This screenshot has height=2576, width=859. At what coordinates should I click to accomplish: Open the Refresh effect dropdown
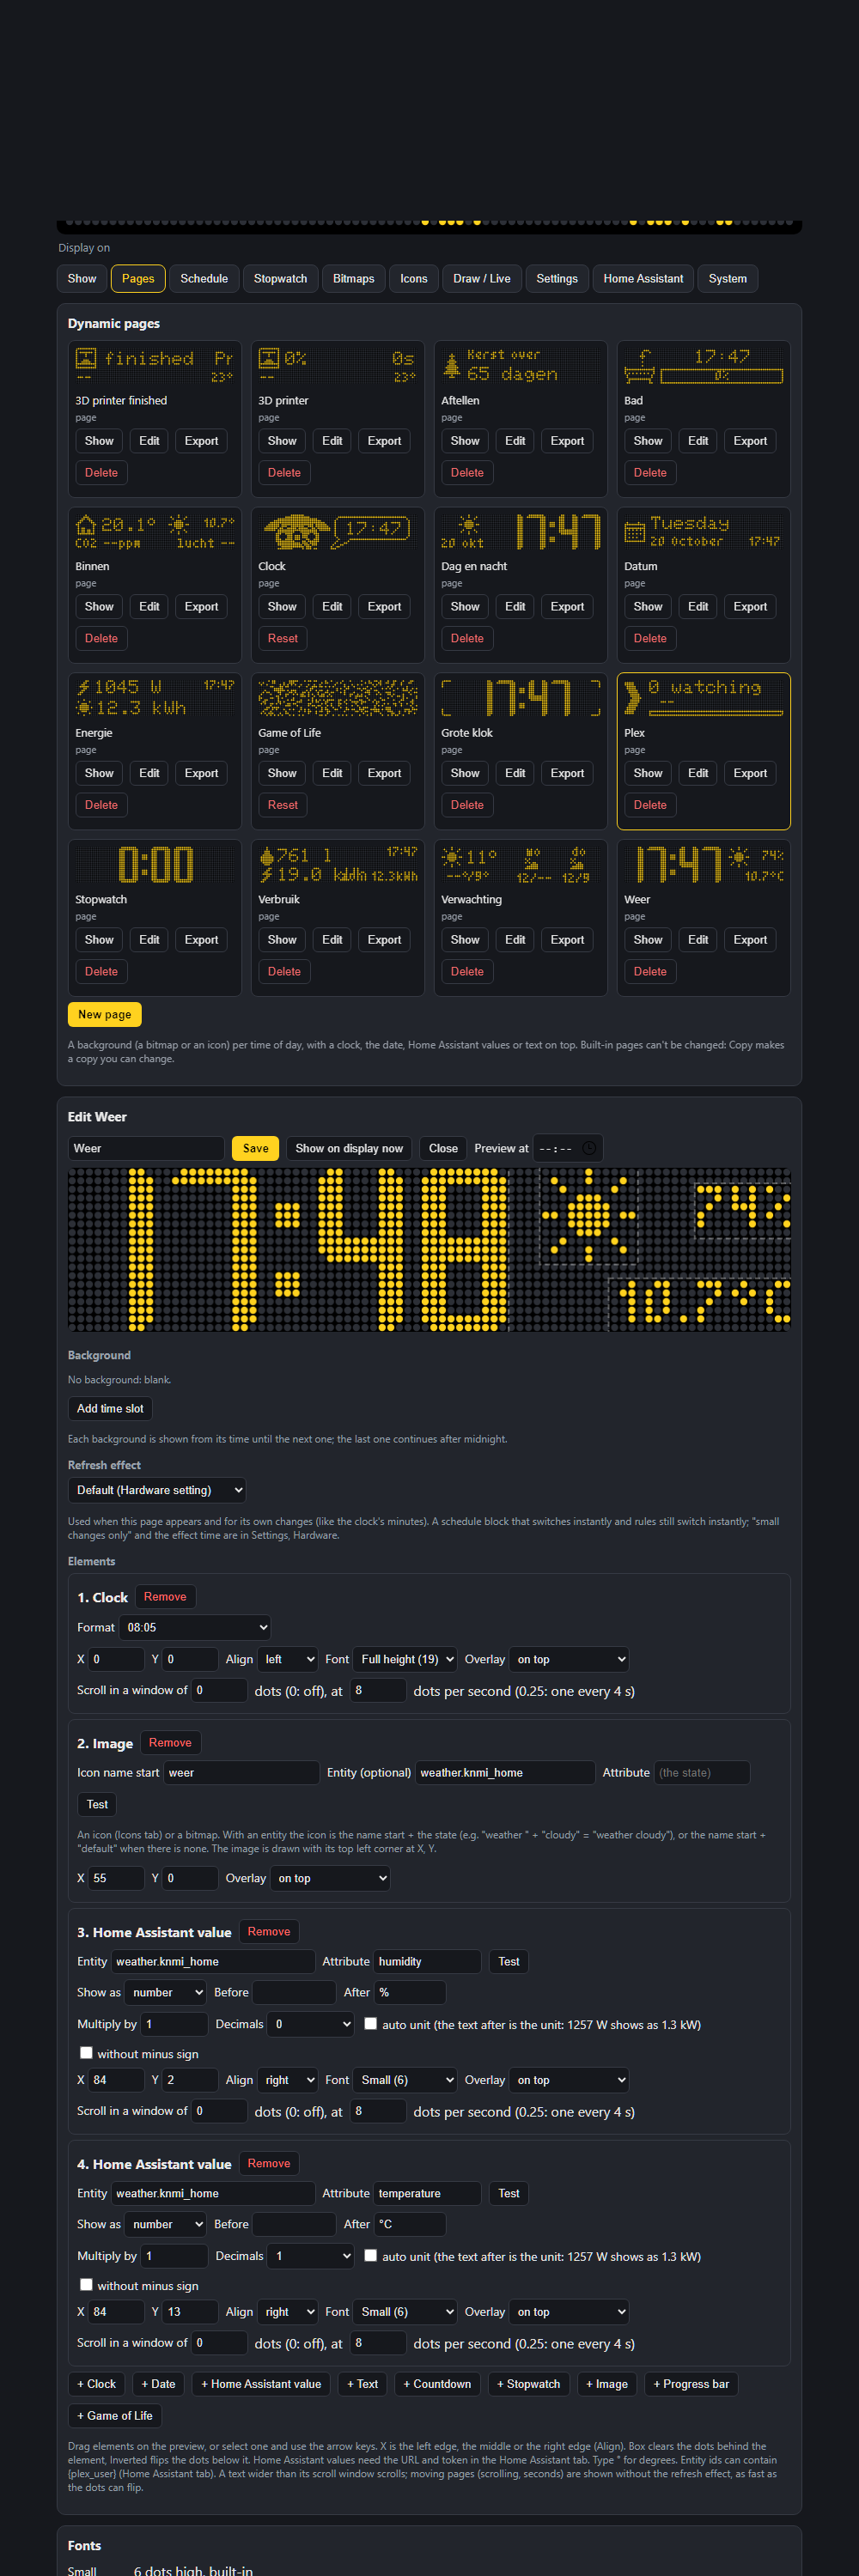(x=157, y=1490)
